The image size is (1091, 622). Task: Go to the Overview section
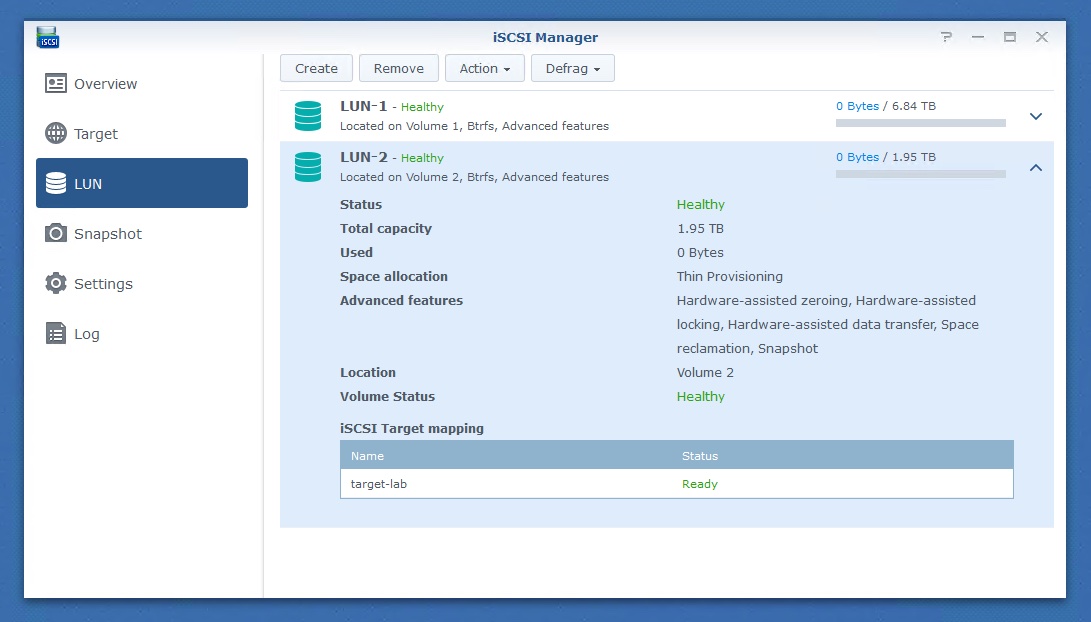point(105,84)
